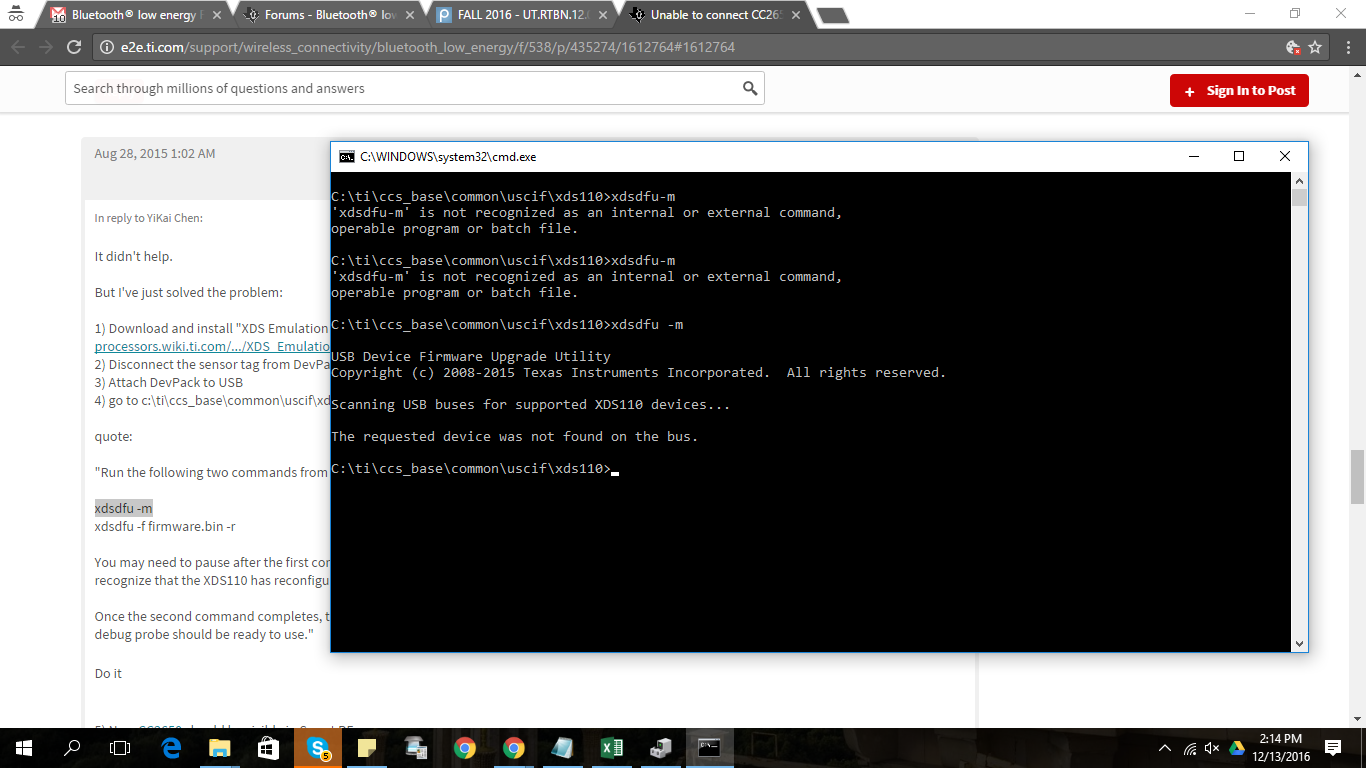The height and width of the screenshot is (768, 1366).
Task: Open Google Drive tray icon
Action: pos(1236,748)
